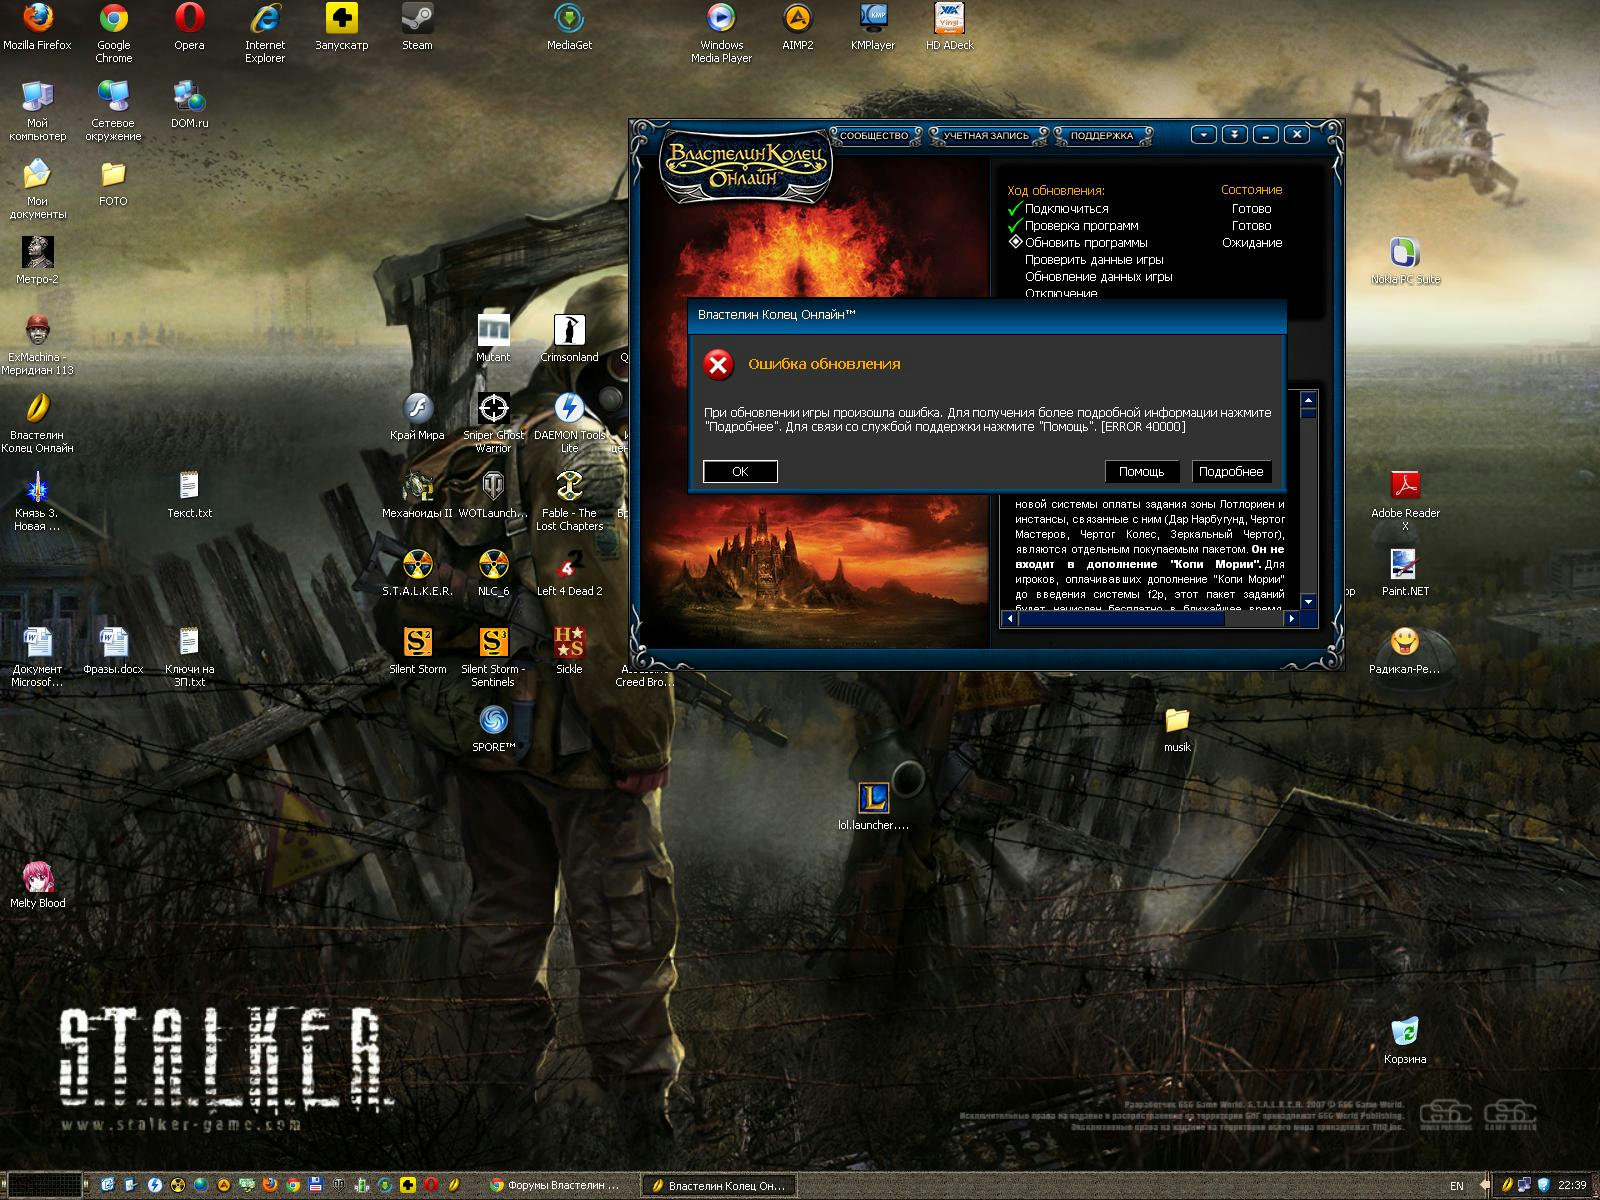Launch WOTLauncher desktop icon
The image size is (1600, 1200).
493,494
